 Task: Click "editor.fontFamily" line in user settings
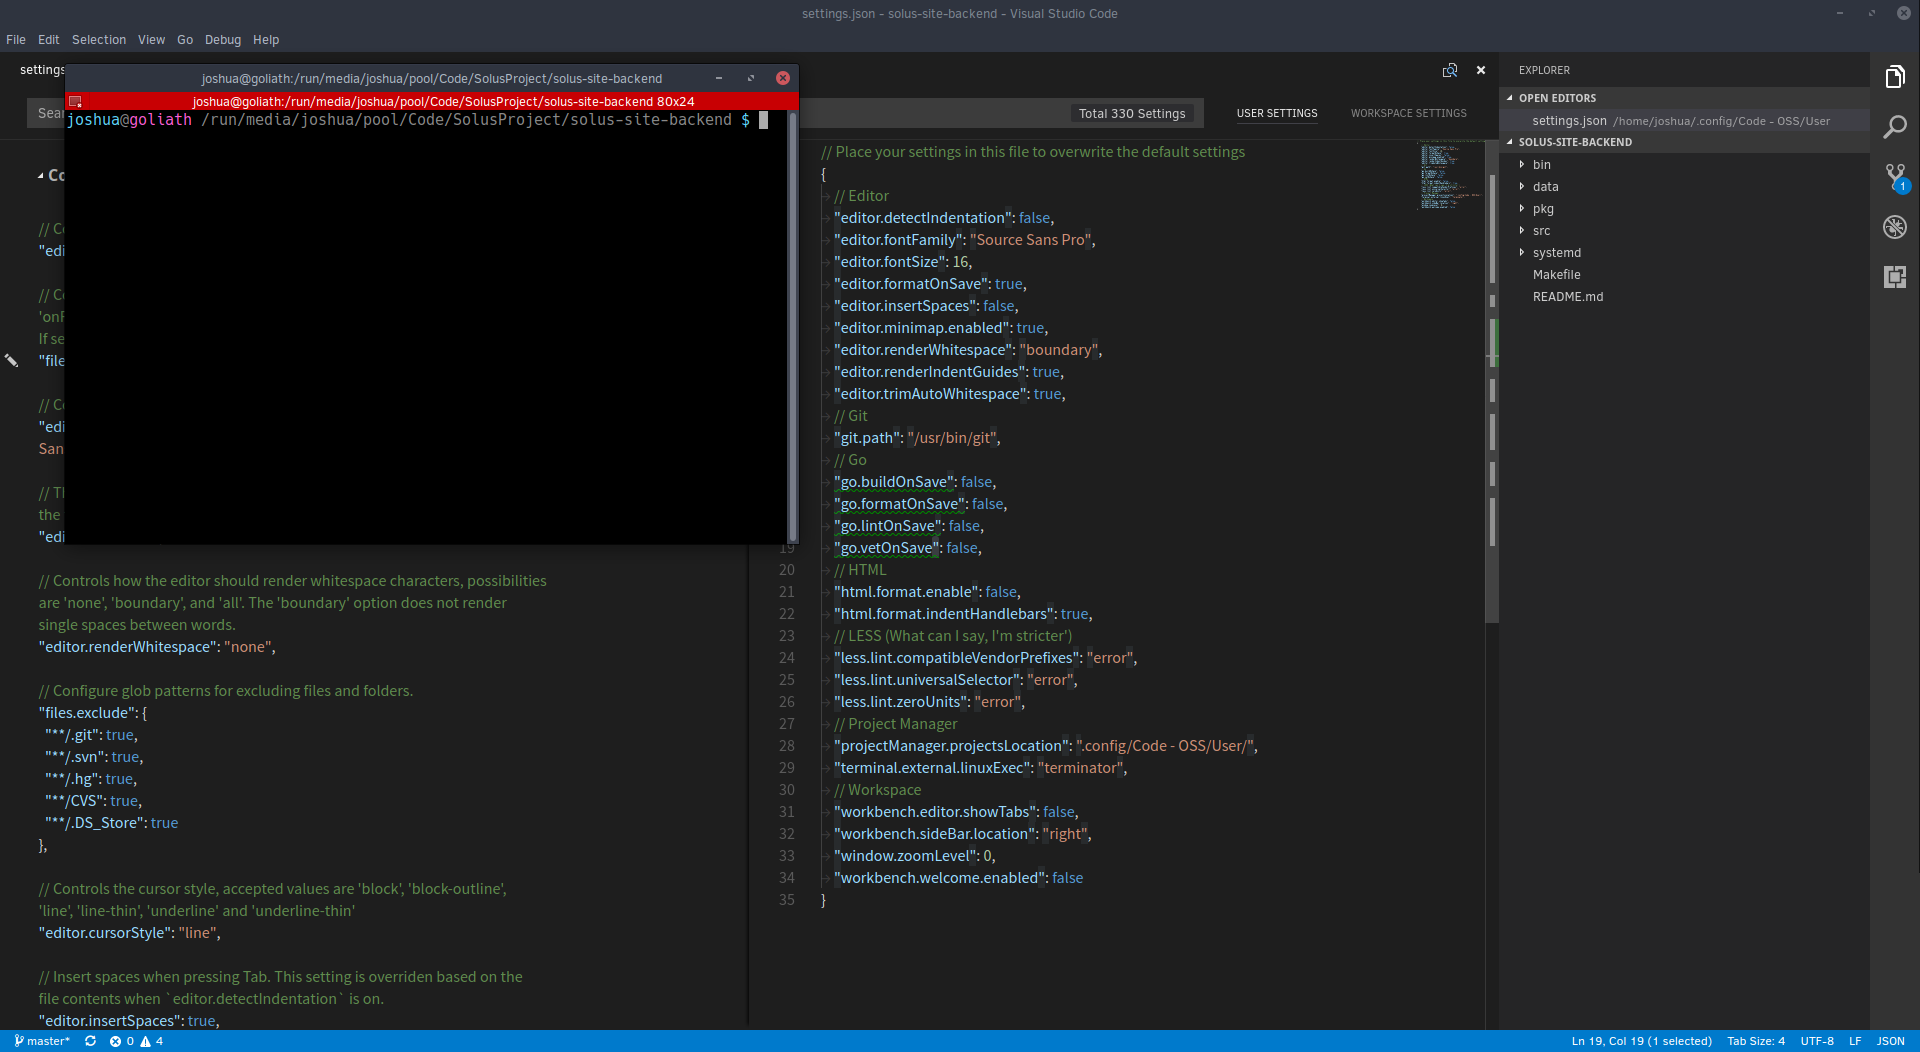pyautogui.click(x=965, y=240)
